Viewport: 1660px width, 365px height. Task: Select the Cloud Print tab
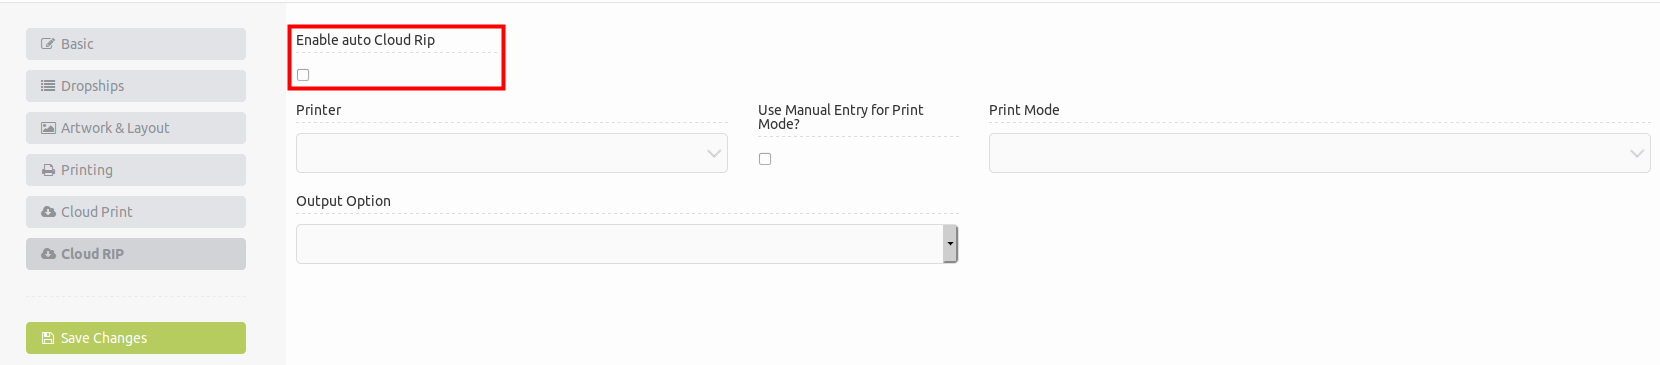tap(136, 212)
